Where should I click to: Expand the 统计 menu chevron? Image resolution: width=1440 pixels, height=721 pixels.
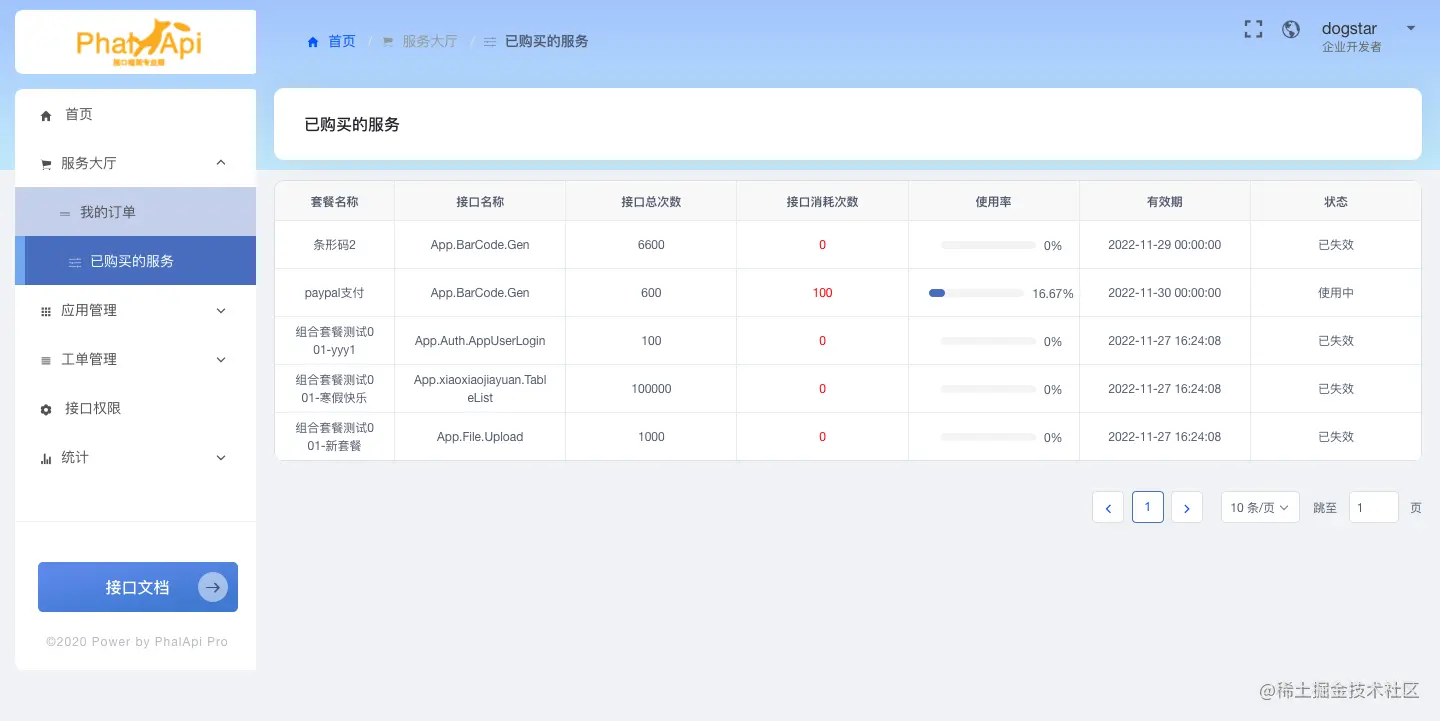[221, 457]
